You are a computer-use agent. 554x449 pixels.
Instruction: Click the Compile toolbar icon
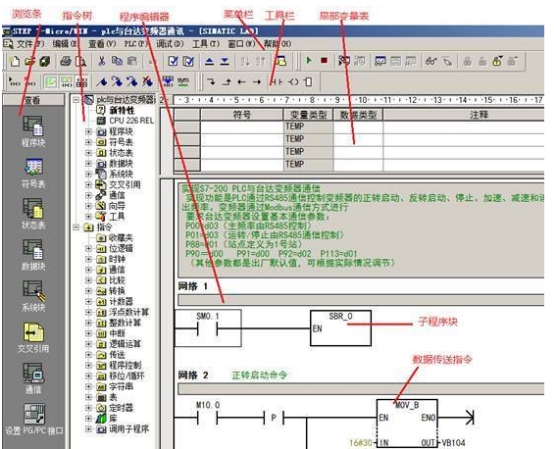pos(173,61)
